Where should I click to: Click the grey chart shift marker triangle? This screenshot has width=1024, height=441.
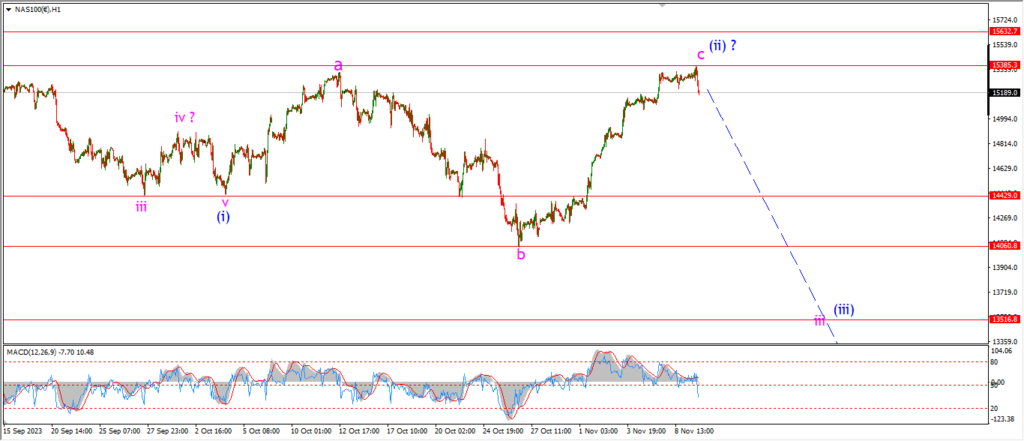(x=660, y=4)
